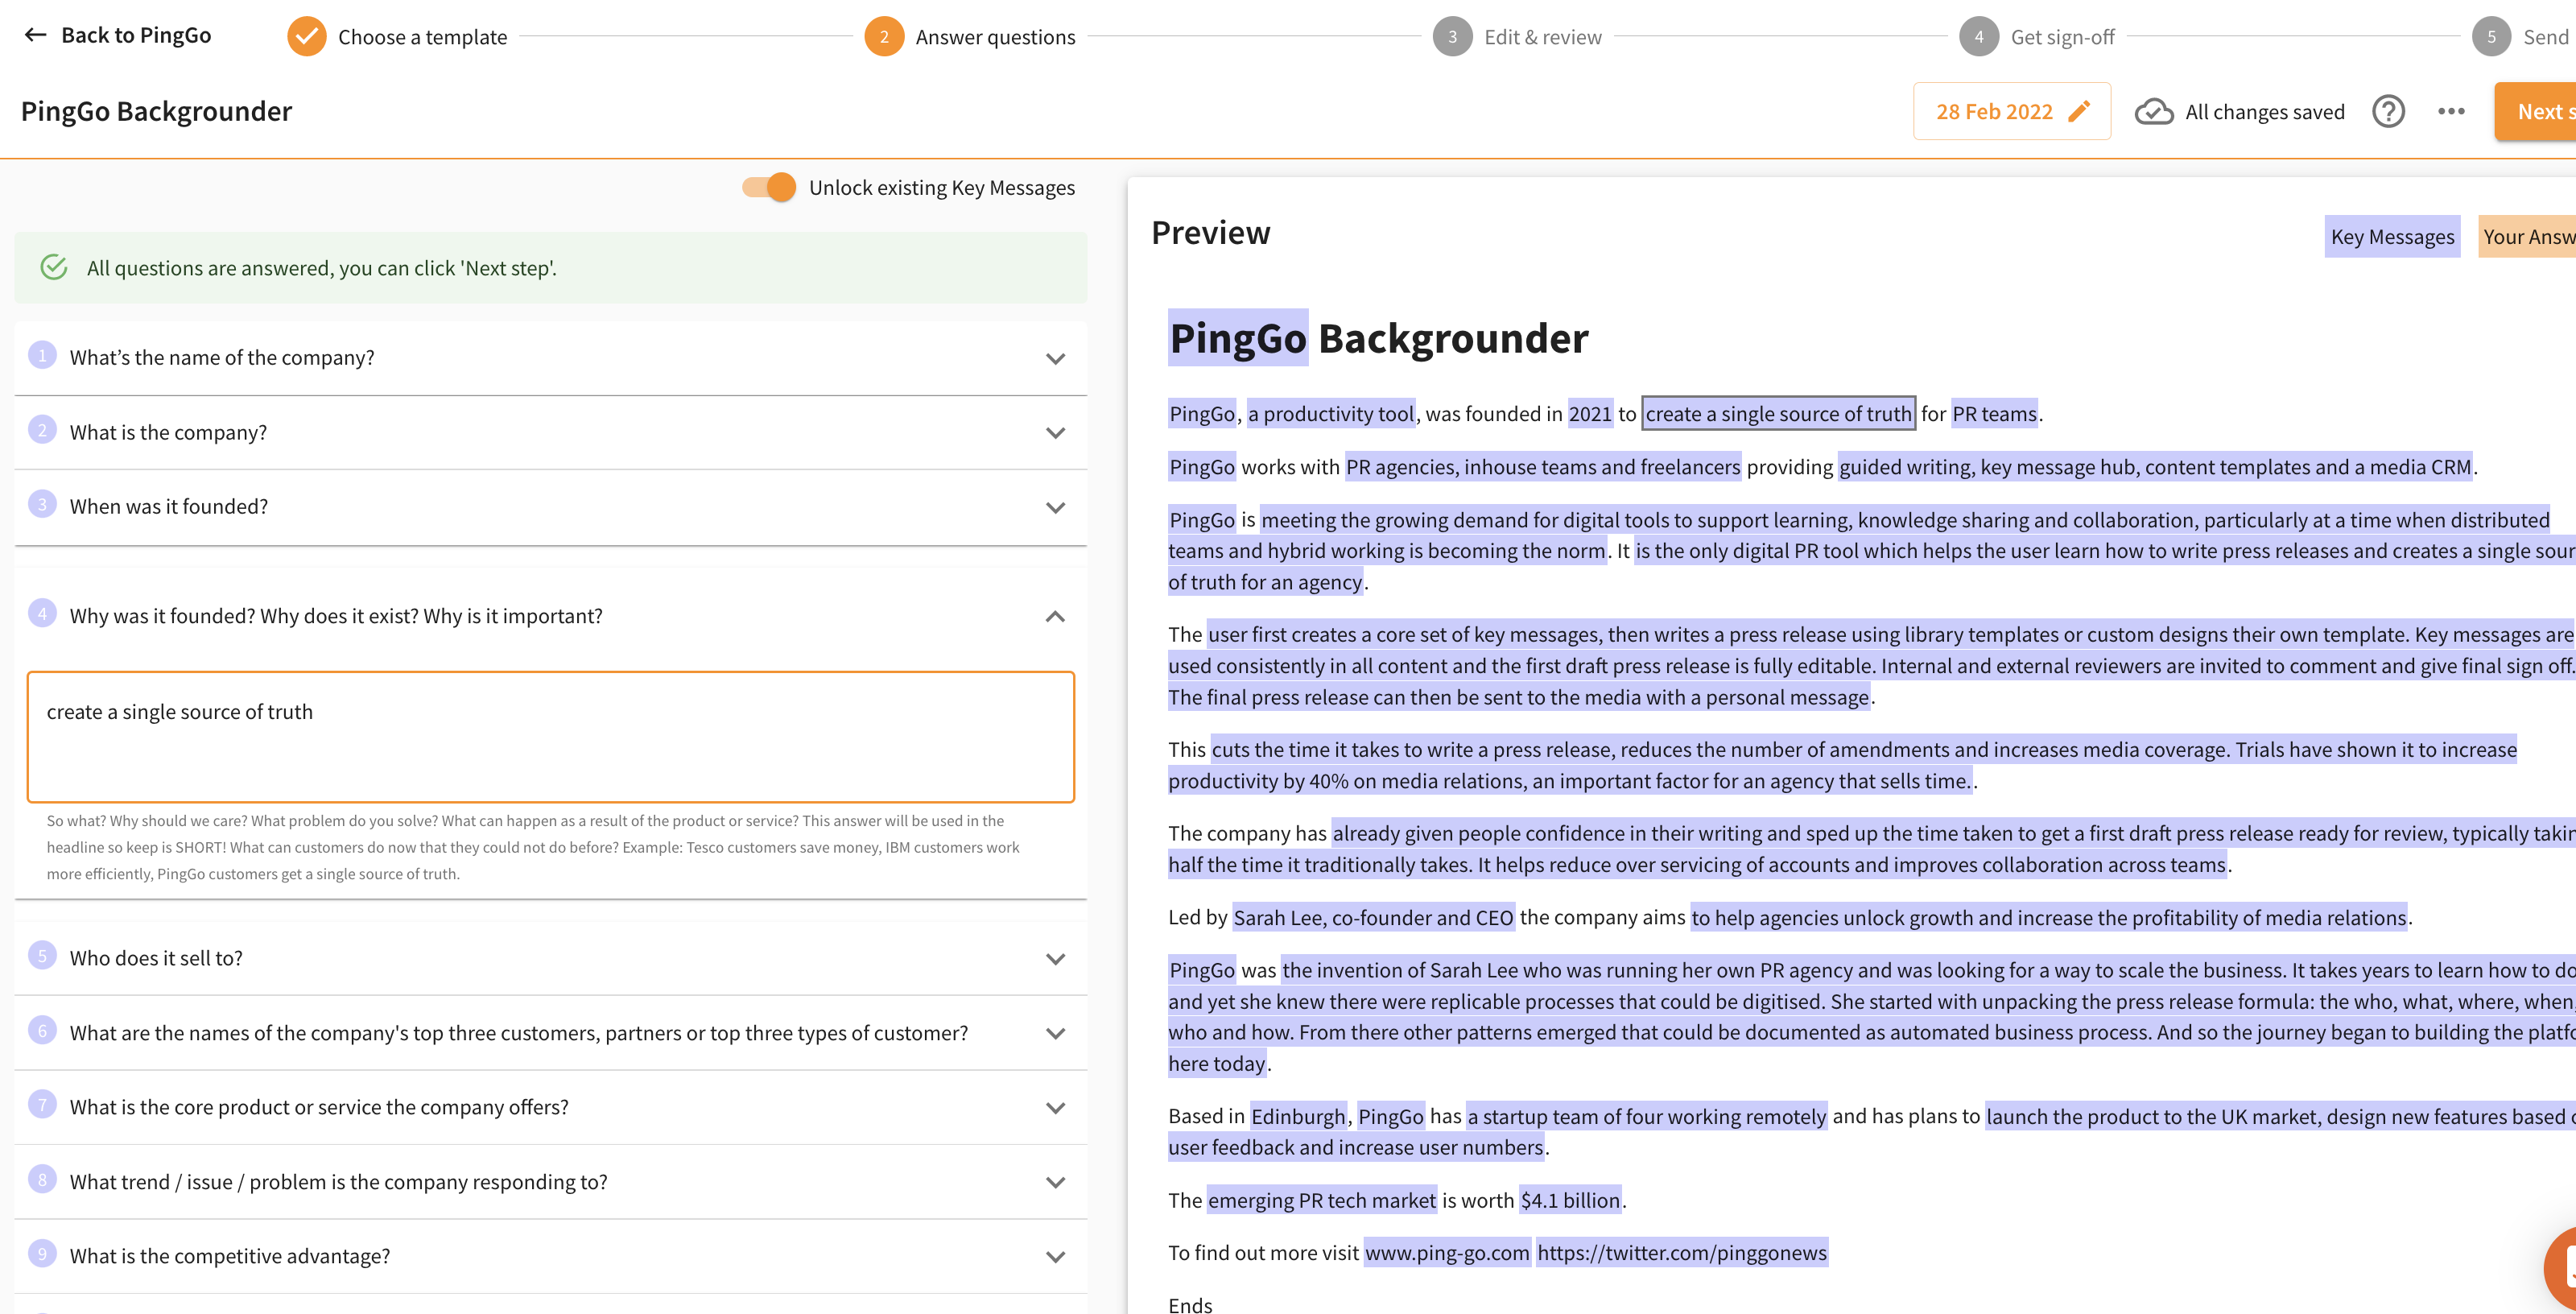Screen dimensions: 2576x1314
Task: Expand the Who does it sell to question
Action: tap(1054, 957)
